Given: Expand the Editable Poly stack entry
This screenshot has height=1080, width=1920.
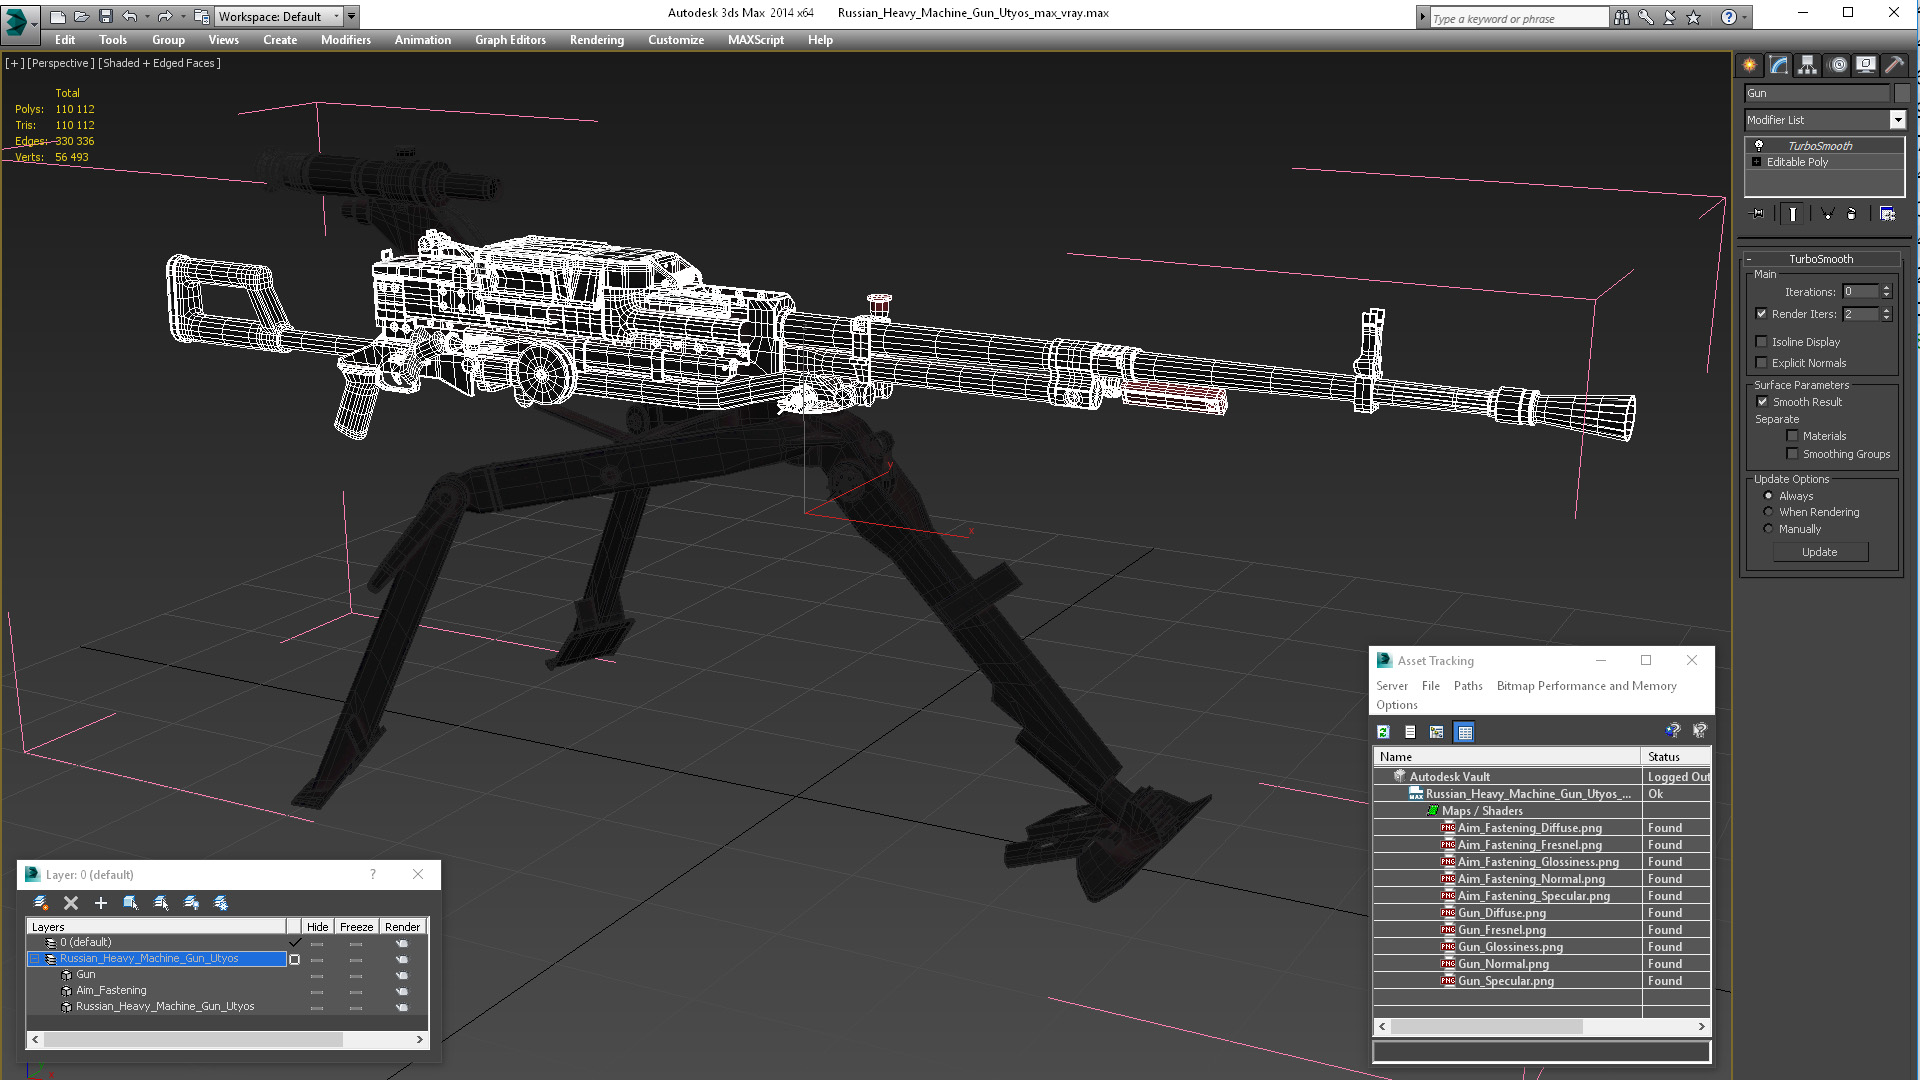Looking at the screenshot, I should 1756,162.
